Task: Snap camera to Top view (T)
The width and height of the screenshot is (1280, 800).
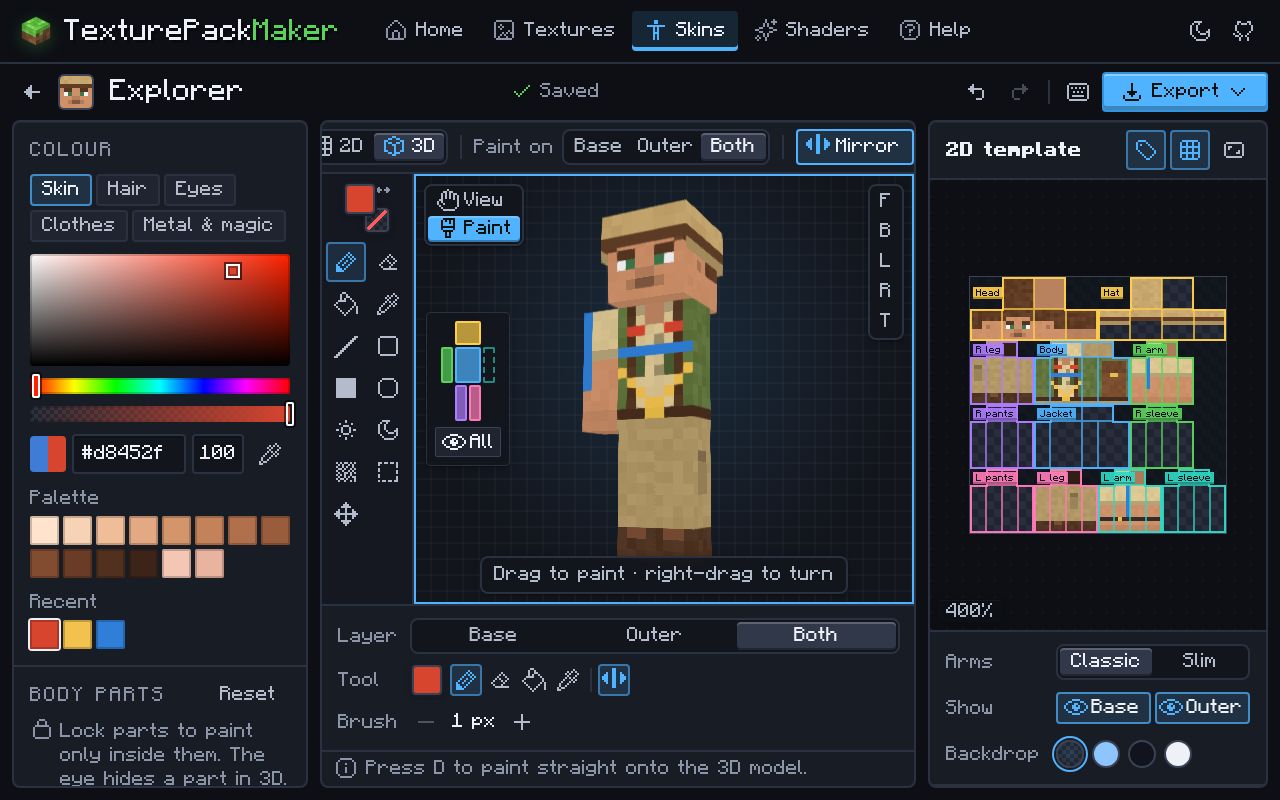Action: coord(885,320)
